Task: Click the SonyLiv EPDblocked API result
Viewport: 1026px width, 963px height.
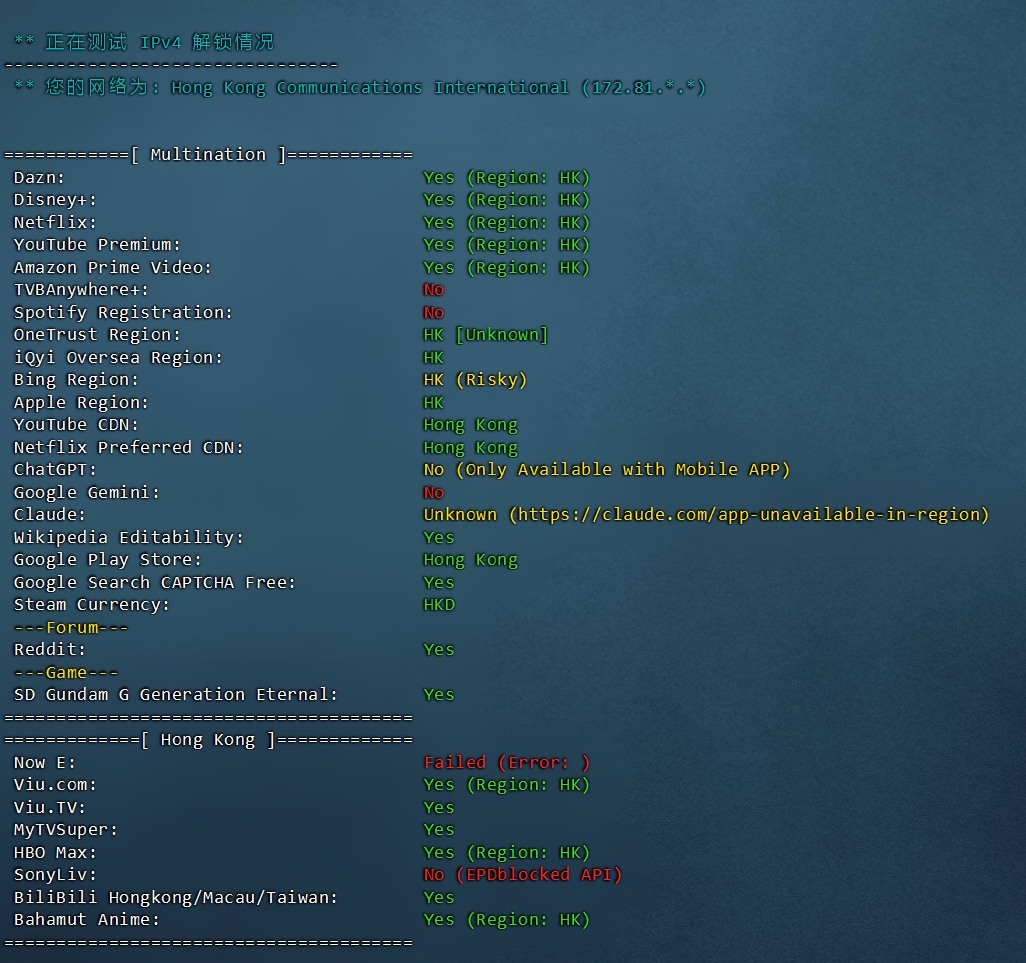Action: pos(522,875)
